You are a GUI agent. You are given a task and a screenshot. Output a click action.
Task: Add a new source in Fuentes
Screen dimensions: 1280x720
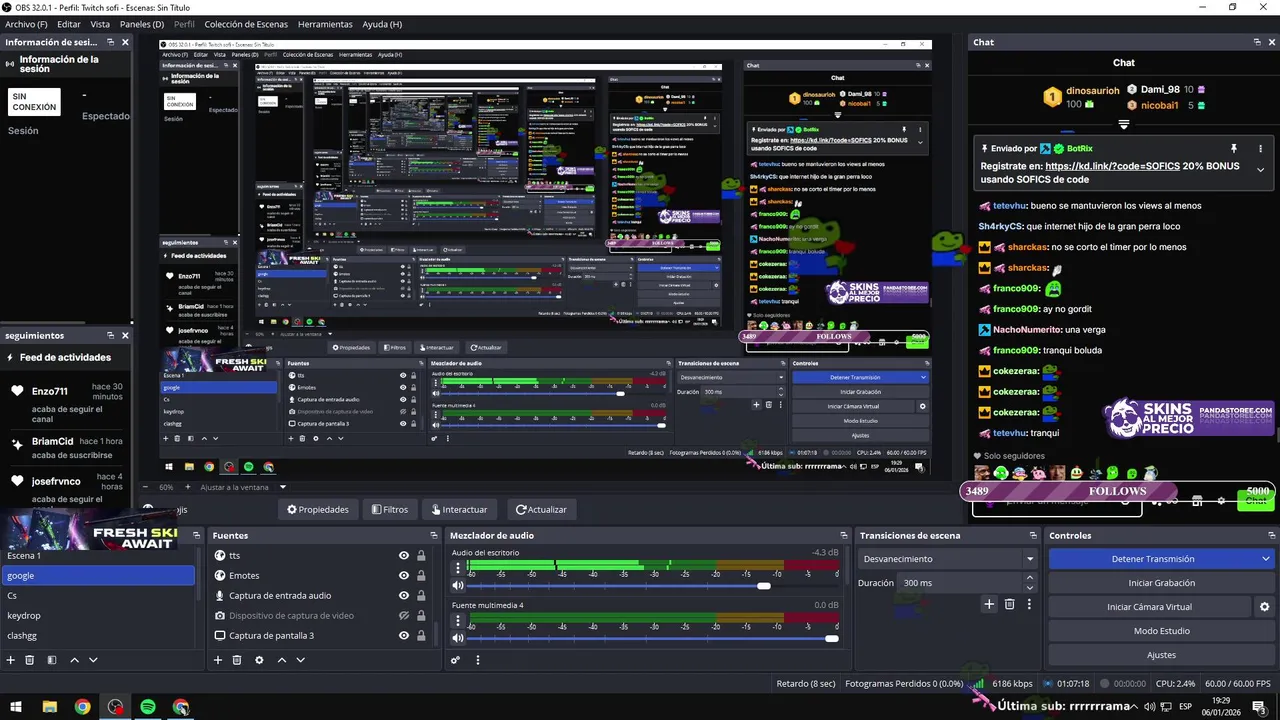218,660
